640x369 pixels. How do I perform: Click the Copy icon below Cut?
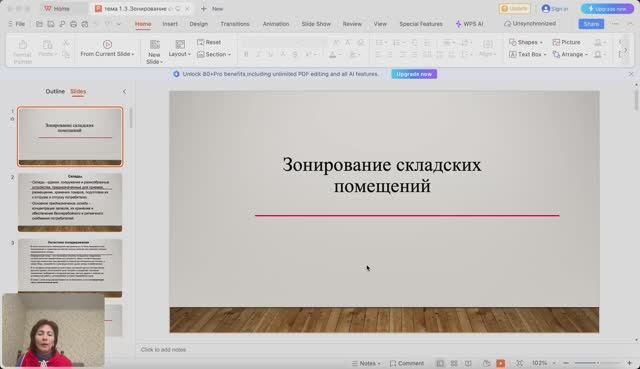pyautogui.click(x=66, y=54)
